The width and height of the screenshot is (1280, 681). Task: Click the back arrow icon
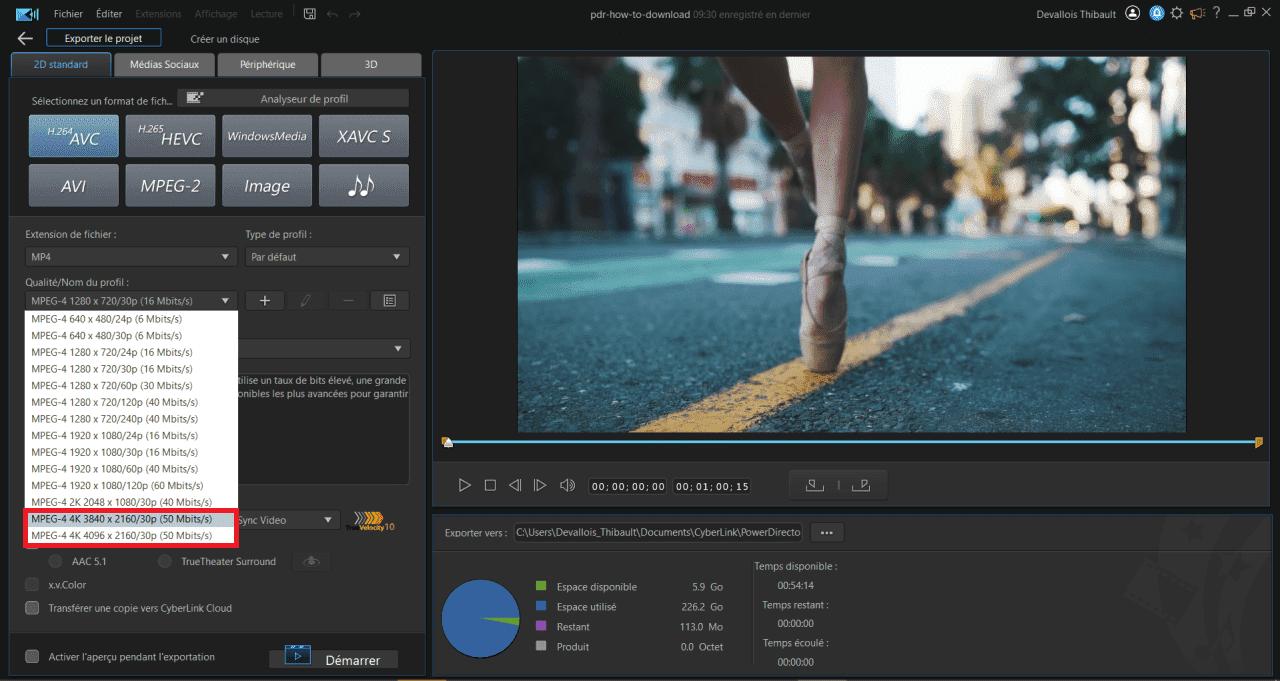[x=25, y=39]
